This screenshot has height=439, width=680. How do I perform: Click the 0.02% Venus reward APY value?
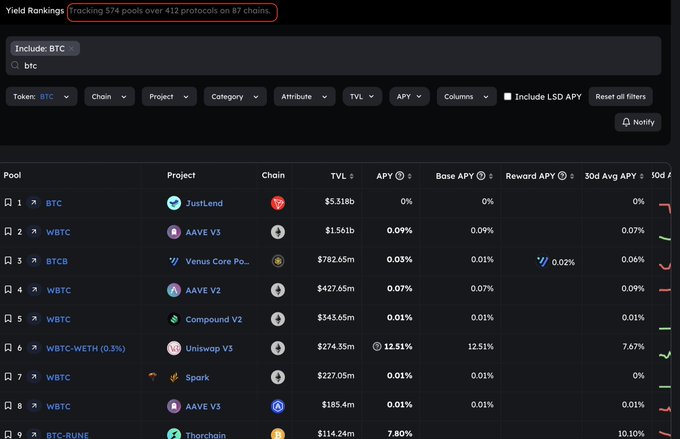tap(563, 262)
